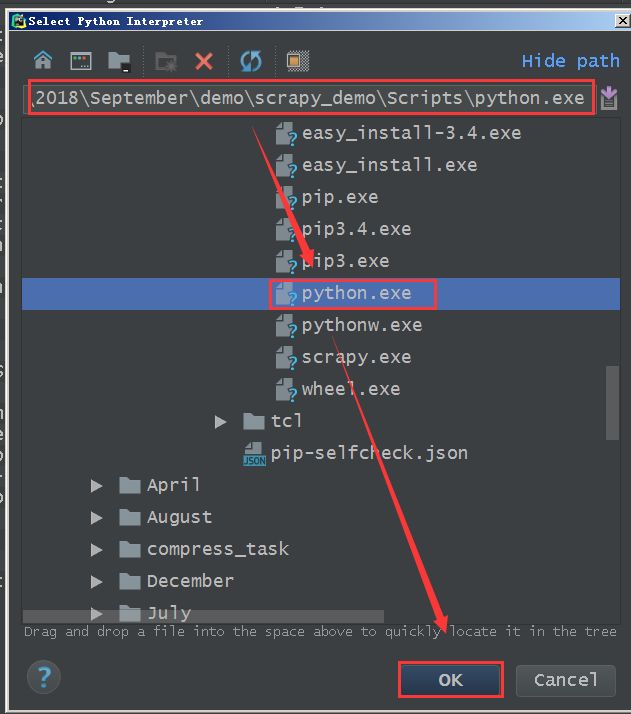Toggle show hidden files and directories
Image resolution: width=631 pixels, height=714 pixels.
pyautogui.click(x=298, y=61)
